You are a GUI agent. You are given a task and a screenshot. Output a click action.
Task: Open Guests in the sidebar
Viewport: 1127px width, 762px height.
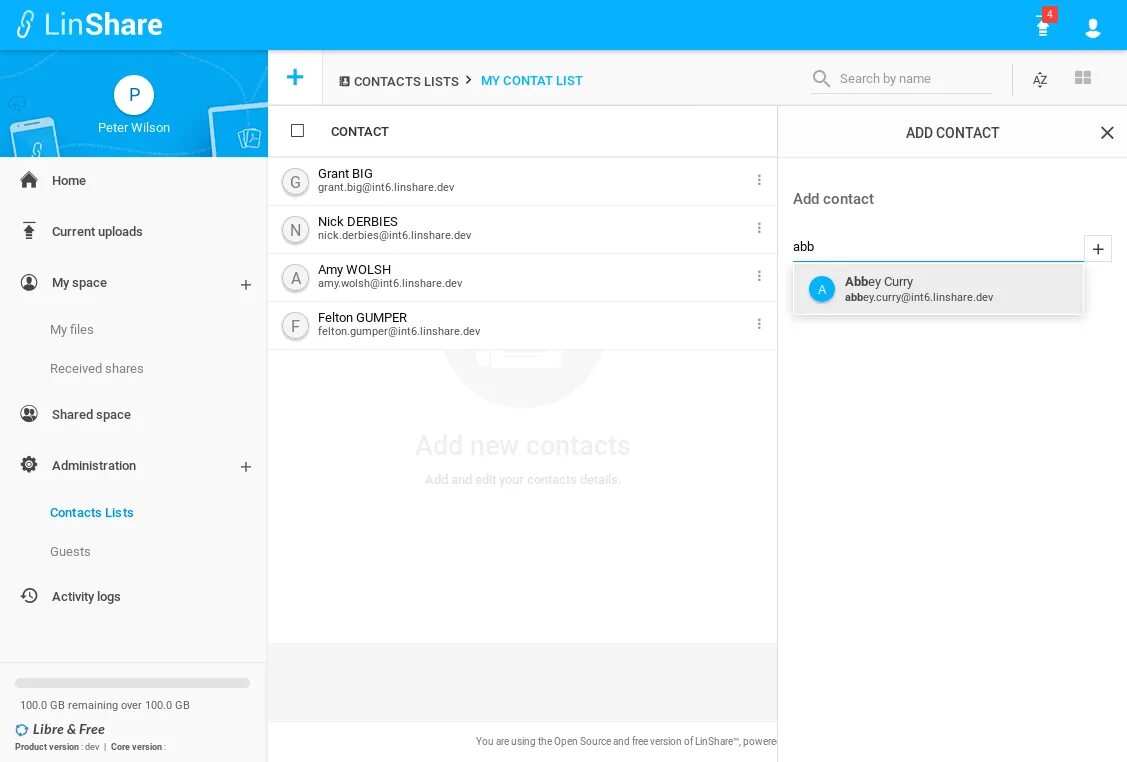click(x=70, y=551)
